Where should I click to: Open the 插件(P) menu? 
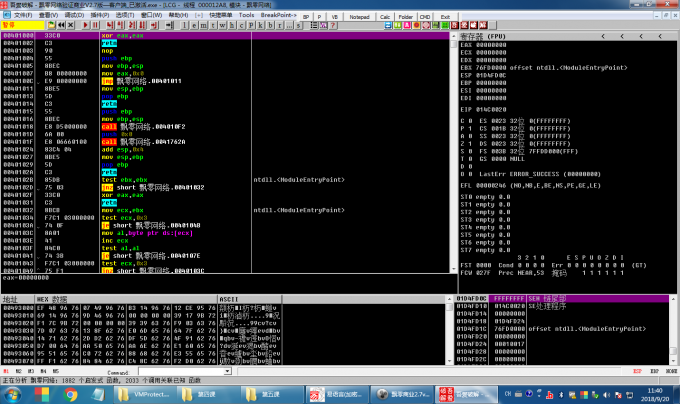(100, 15)
